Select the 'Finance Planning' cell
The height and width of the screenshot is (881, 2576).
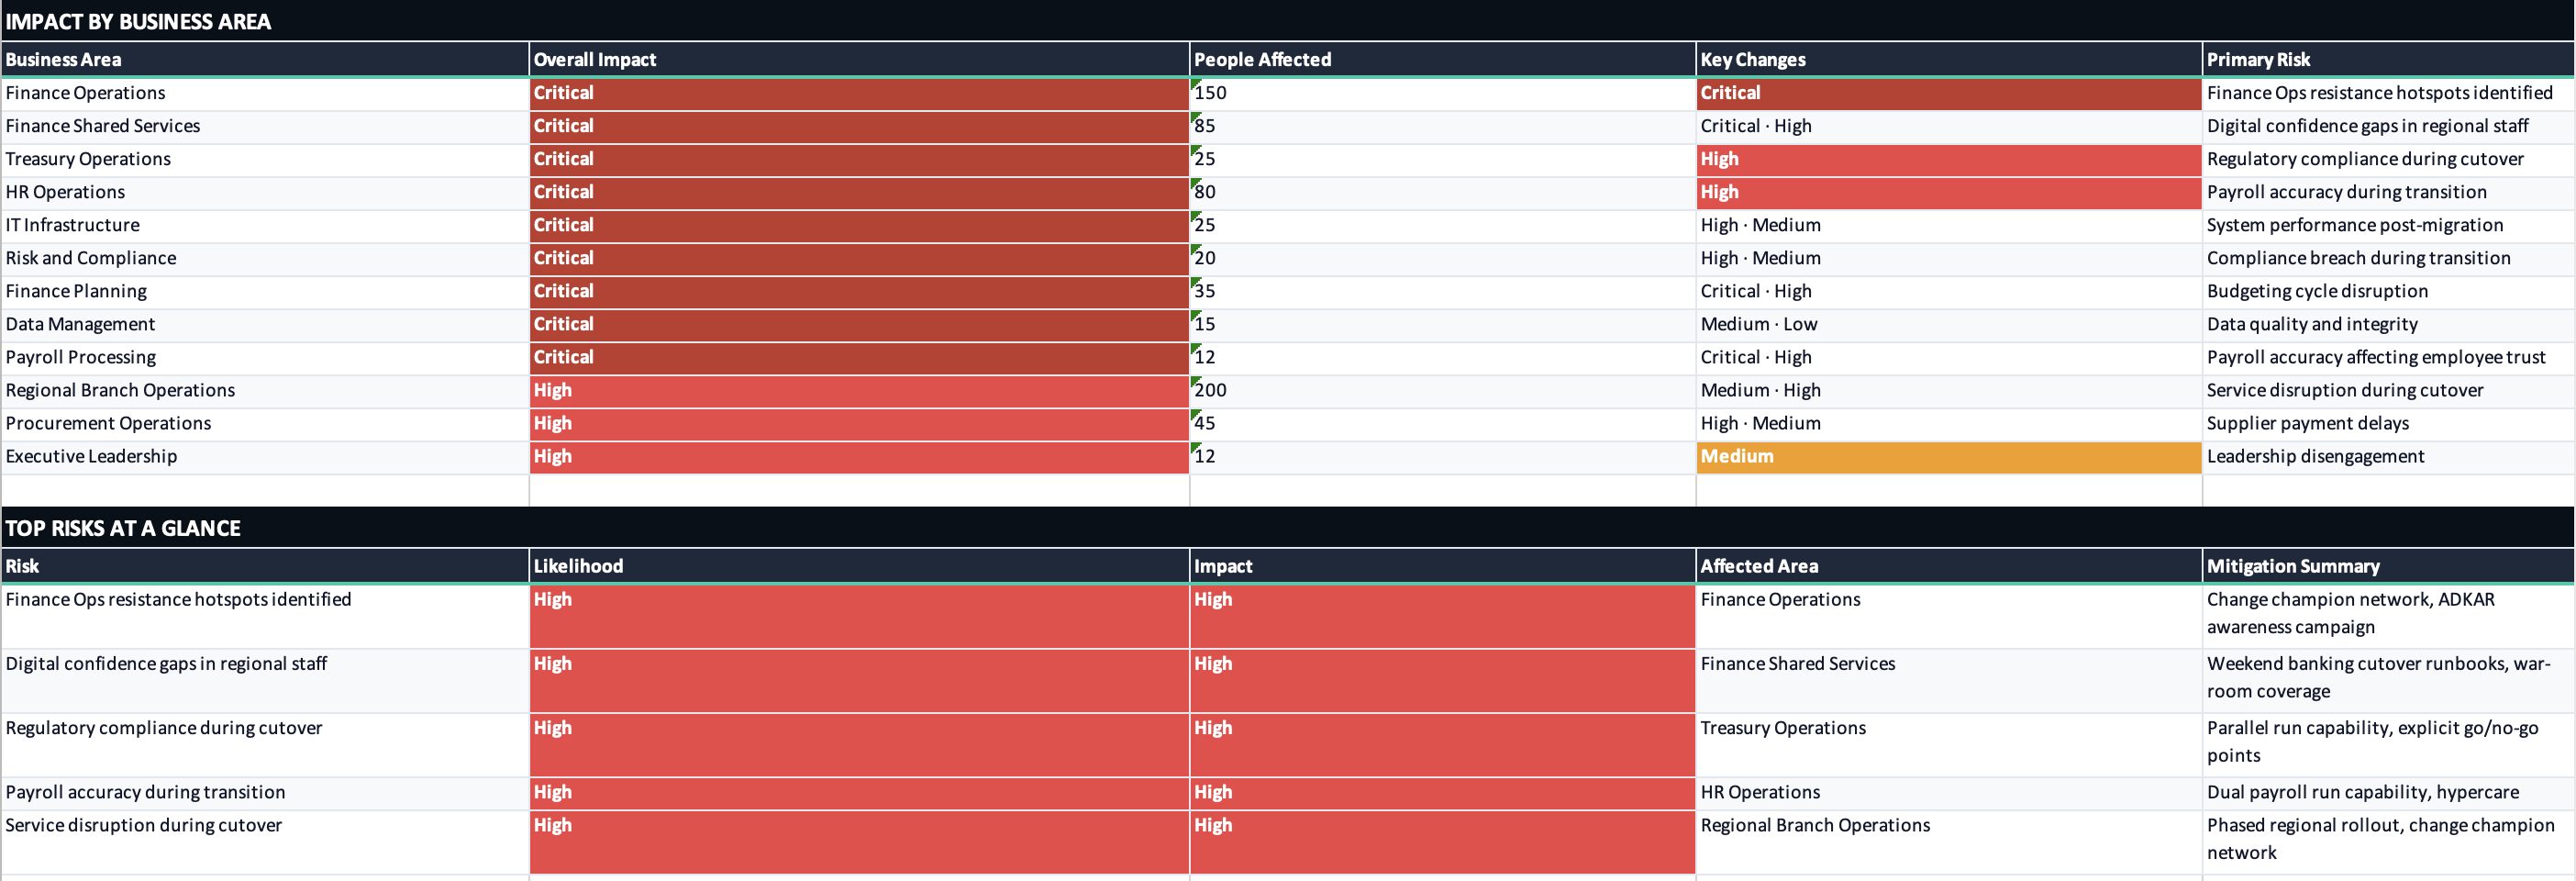264,291
